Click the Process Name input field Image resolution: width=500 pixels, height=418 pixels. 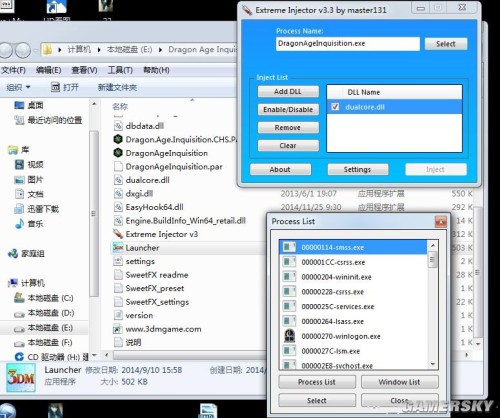click(348, 44)
